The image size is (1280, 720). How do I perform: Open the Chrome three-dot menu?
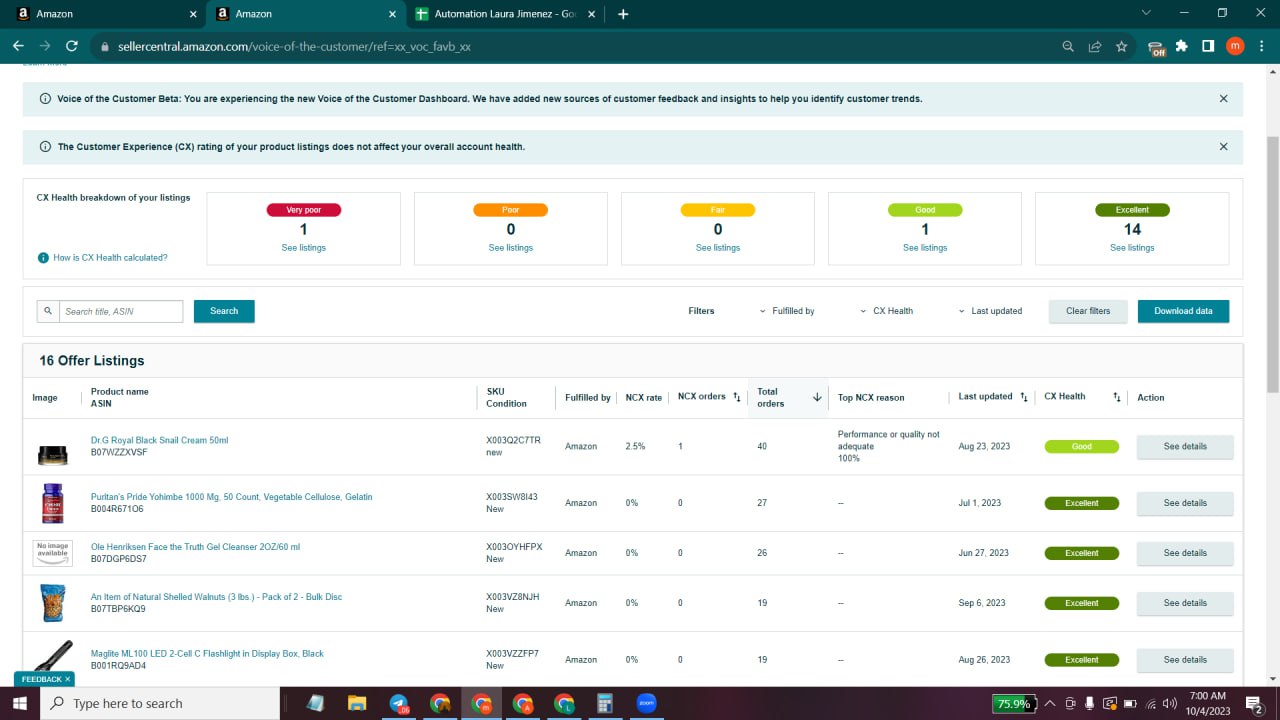[1260, 46]
